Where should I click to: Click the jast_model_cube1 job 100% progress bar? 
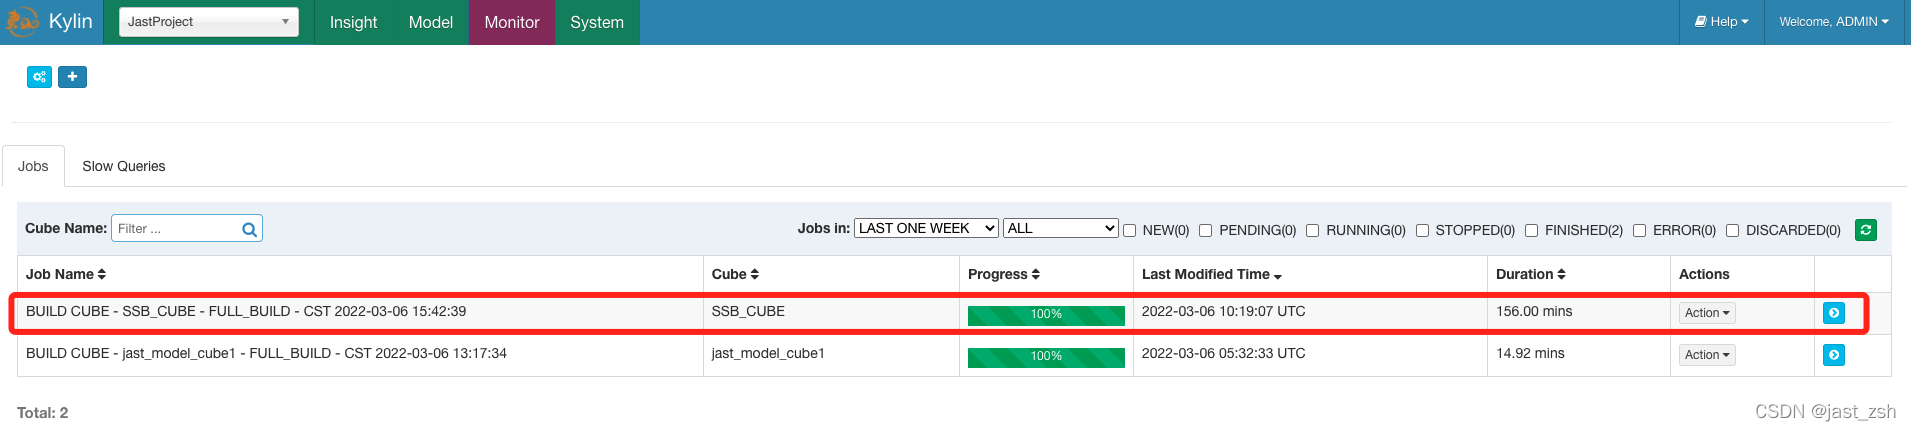coord(1046,357)
